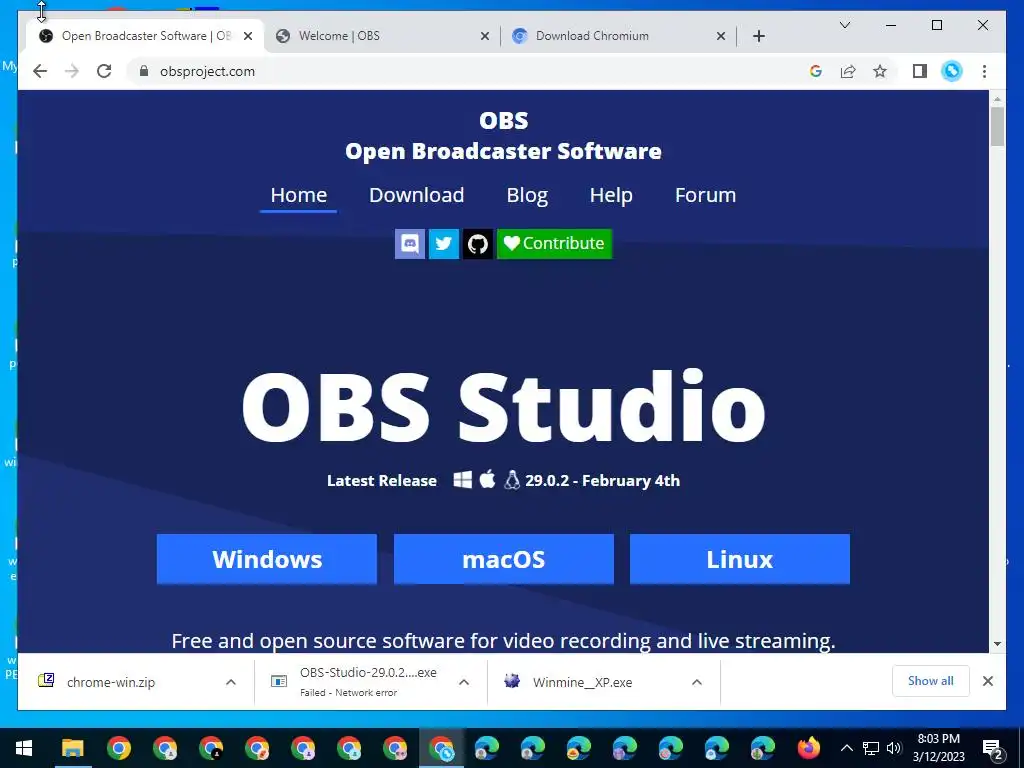Open Firefox from the taskbar

808,748
